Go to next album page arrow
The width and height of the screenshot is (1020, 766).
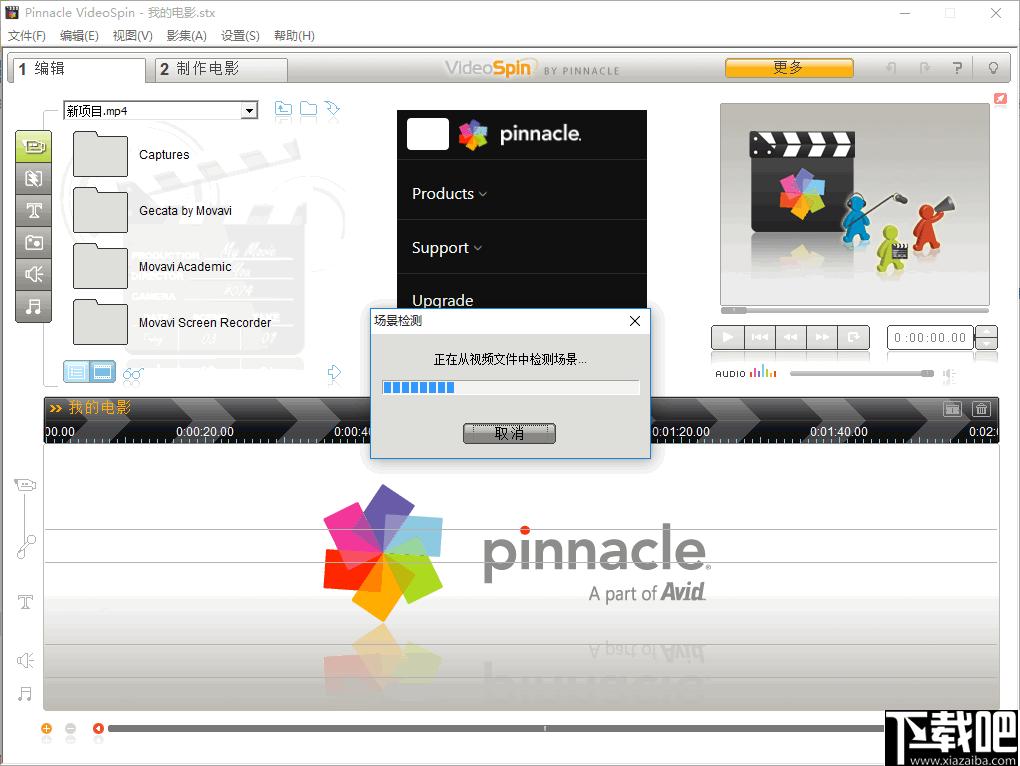[x=334, y=373]
